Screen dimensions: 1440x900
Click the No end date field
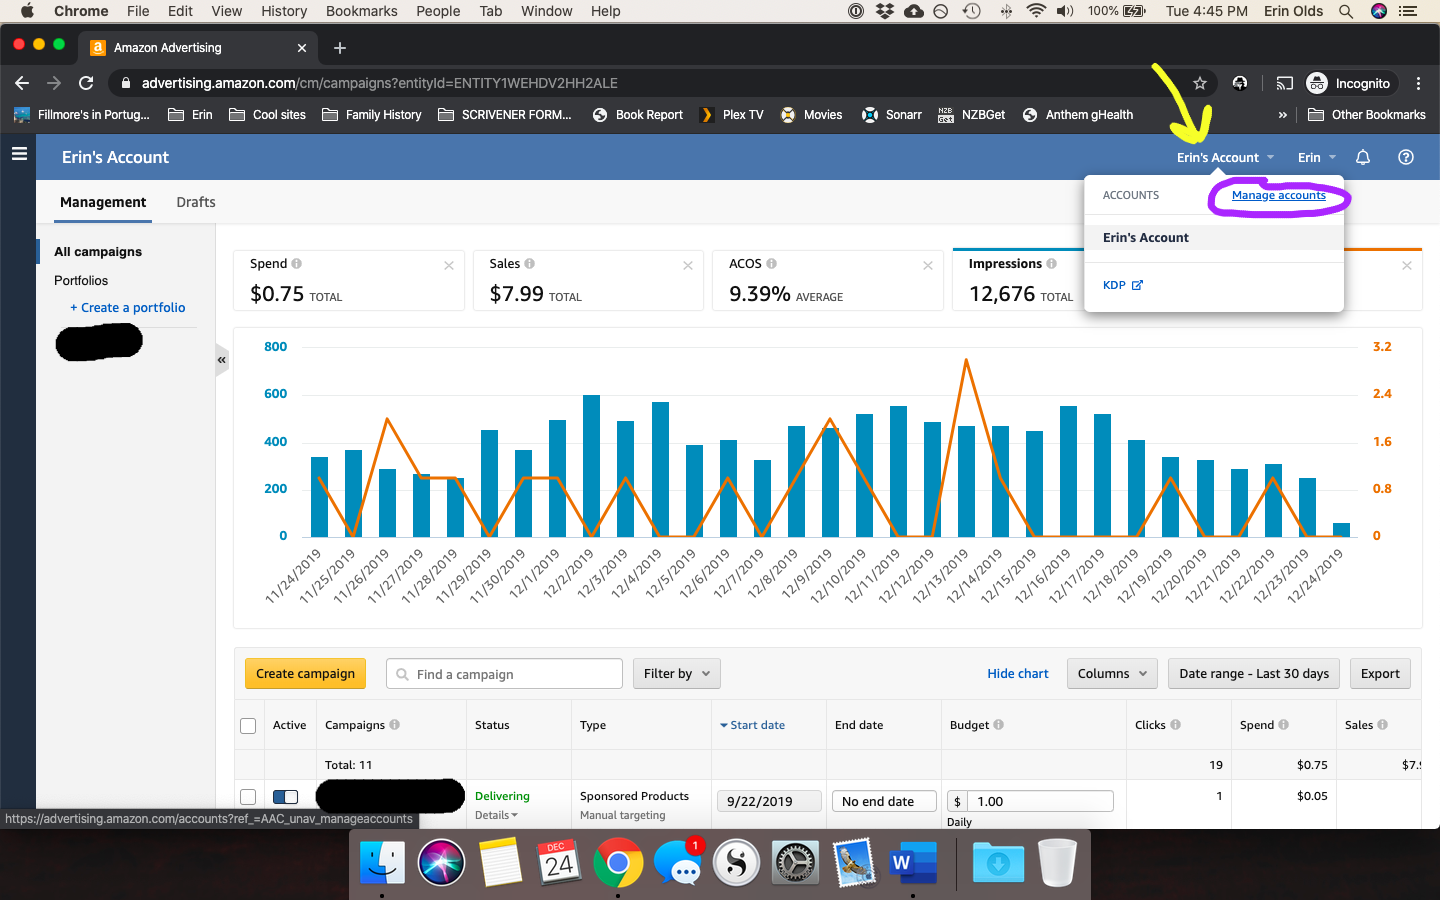click(884, 801)
